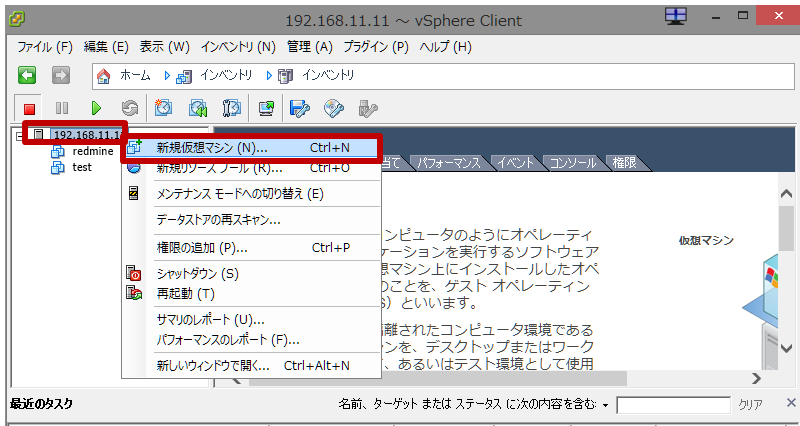This screenshot has width=800, height=426.
Task: Open the ヘルプ (H) menu
Action: tap(445, 47)
